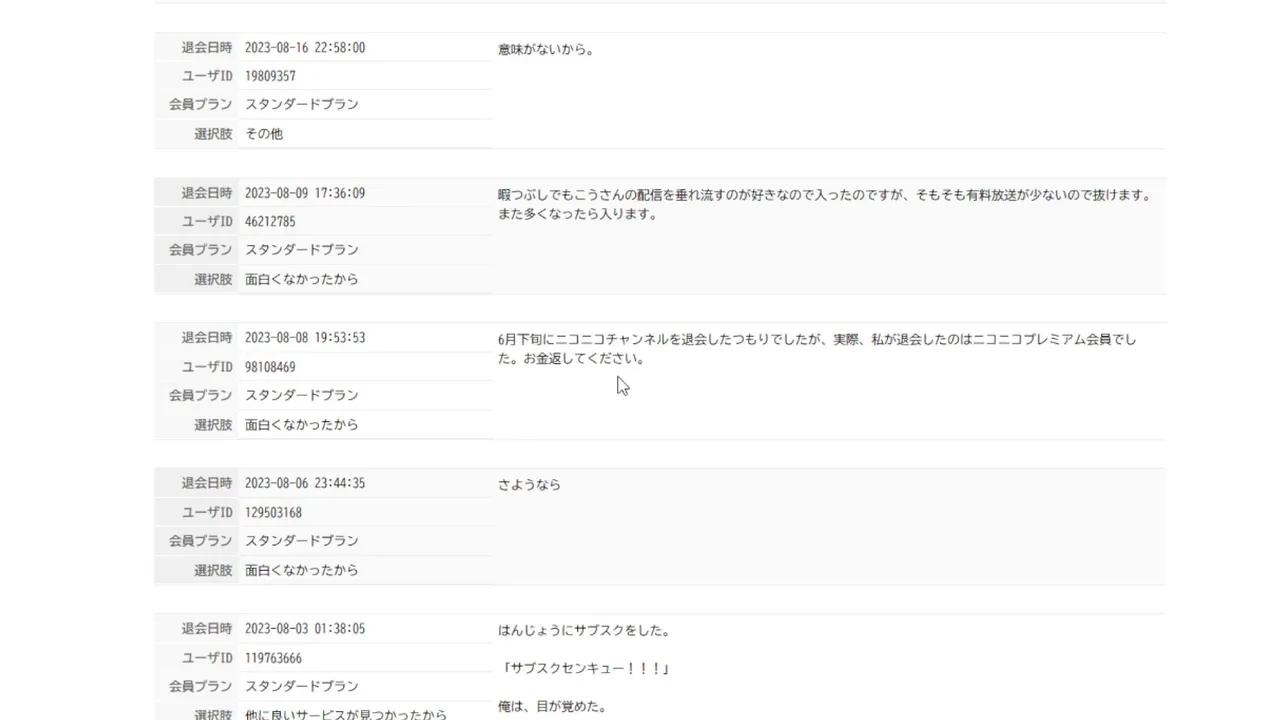The width and height of the screenshot is (1280, 720).
Task: Select withdrawal date 2023-08-06 23:44:35
Action: [305, 483]
